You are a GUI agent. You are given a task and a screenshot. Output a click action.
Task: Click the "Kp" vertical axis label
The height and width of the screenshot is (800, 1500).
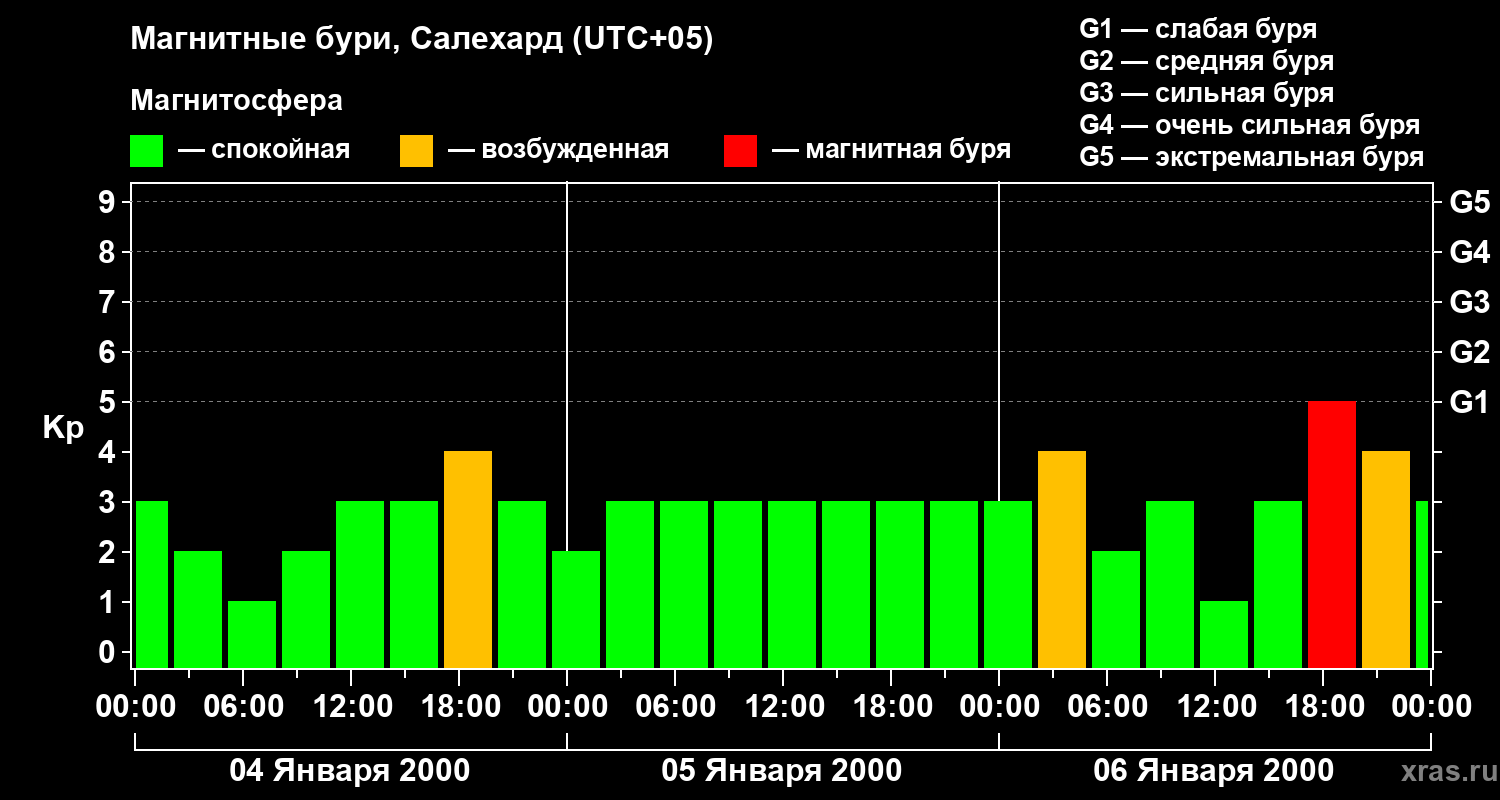click(63, 428)
